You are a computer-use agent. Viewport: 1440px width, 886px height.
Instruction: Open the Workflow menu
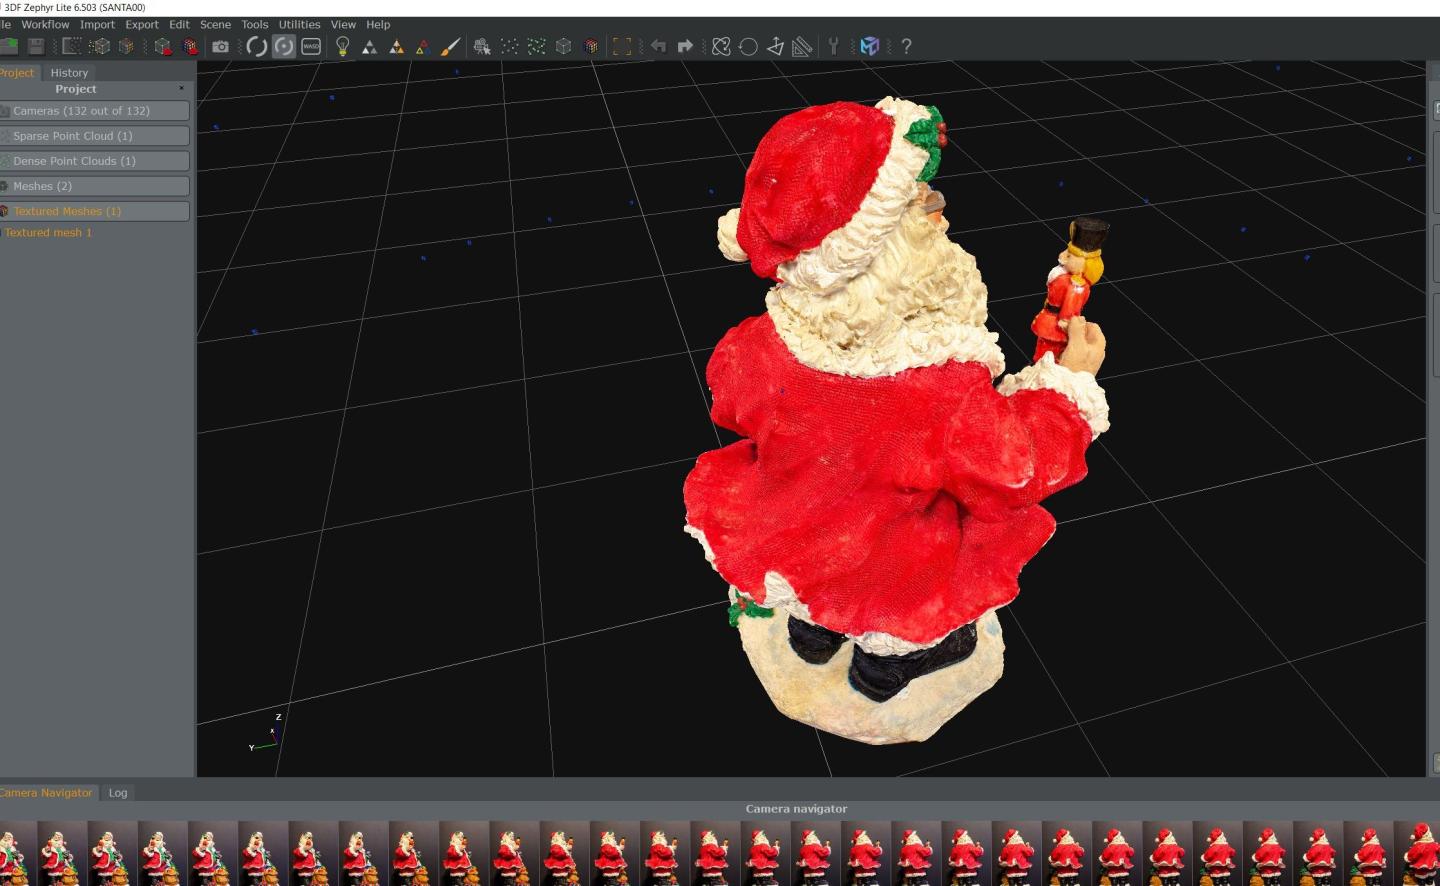(45, 24)
